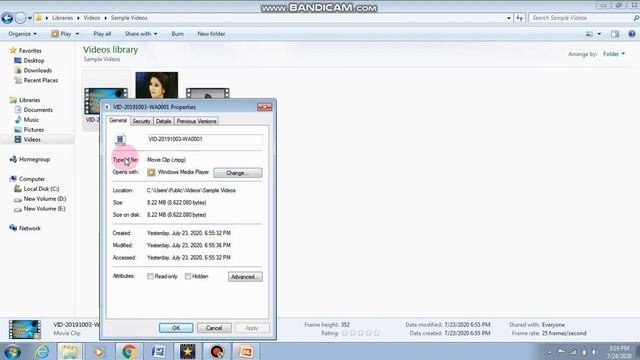Create a New folder from toolbar
This screenshot has height=360, width=640.
click(x=211, y=34)
